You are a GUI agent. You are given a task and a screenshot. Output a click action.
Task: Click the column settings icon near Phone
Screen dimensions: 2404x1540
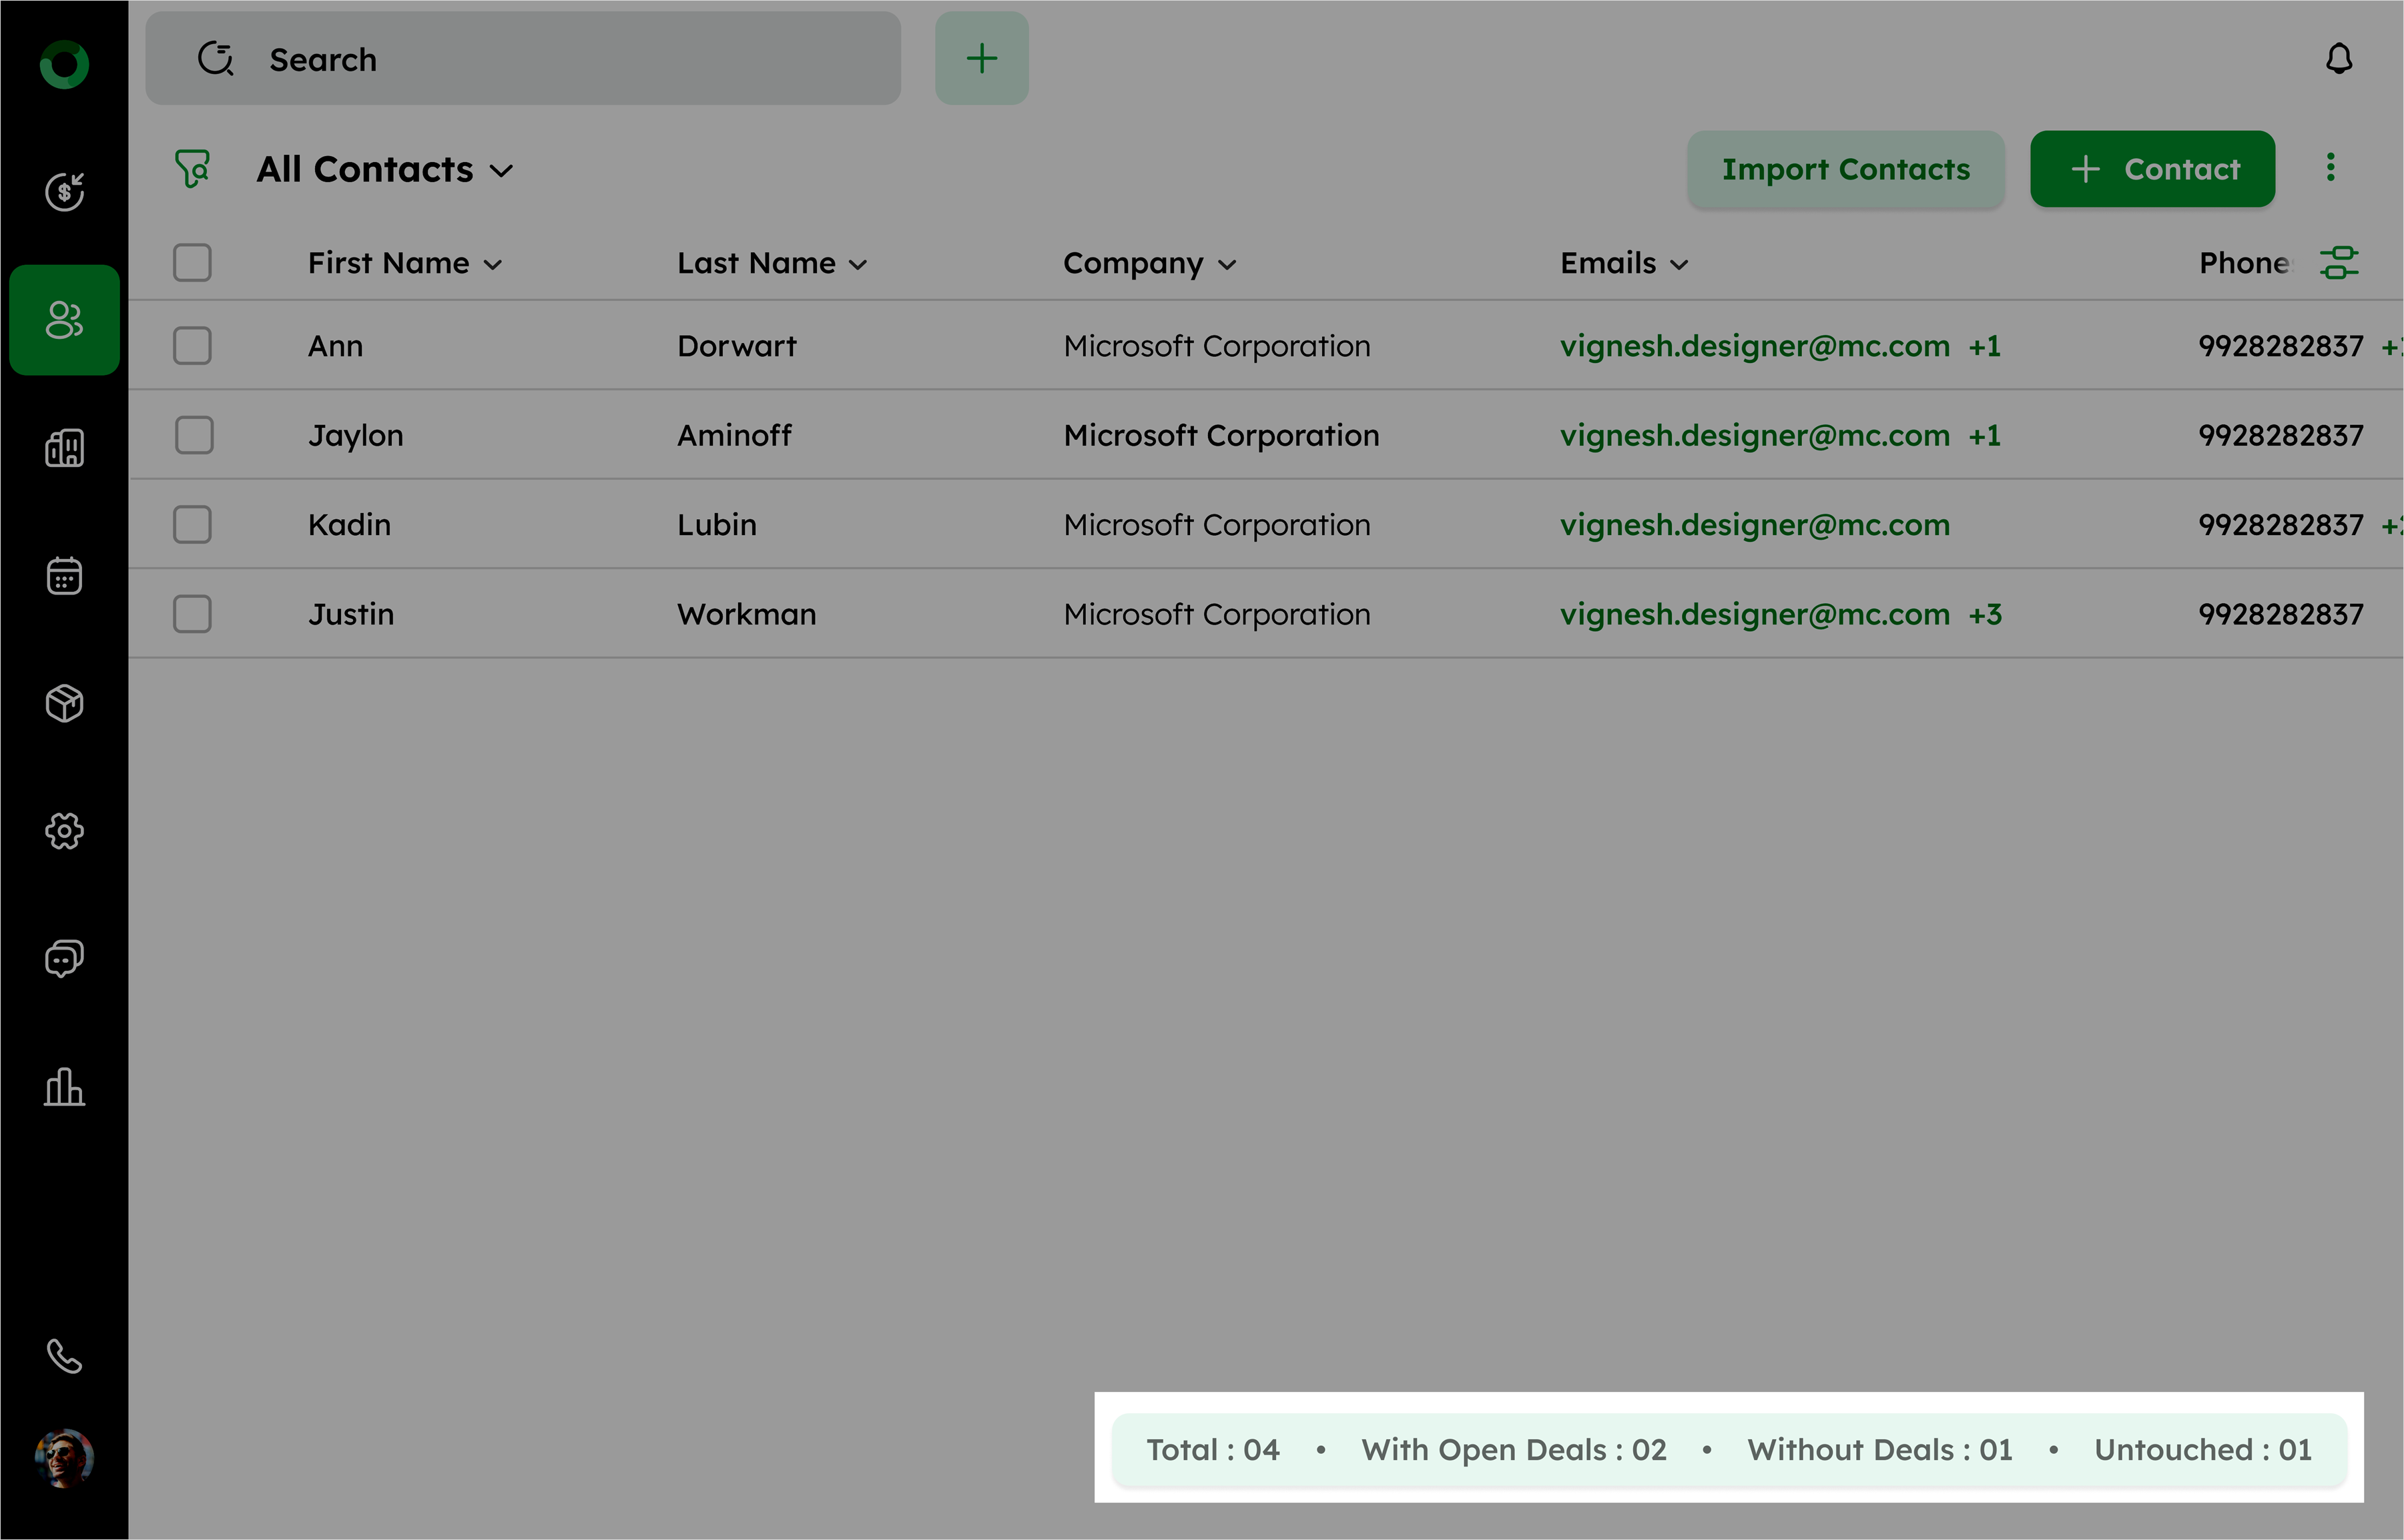coord(2338,263)
